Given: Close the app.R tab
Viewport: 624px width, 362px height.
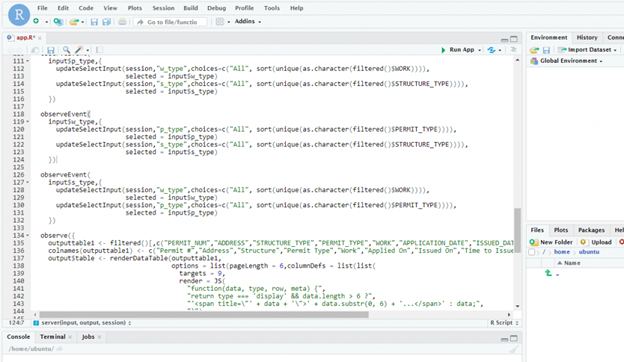Looking at the screenshot, I should pyautogui.click(x=40, y=38).
